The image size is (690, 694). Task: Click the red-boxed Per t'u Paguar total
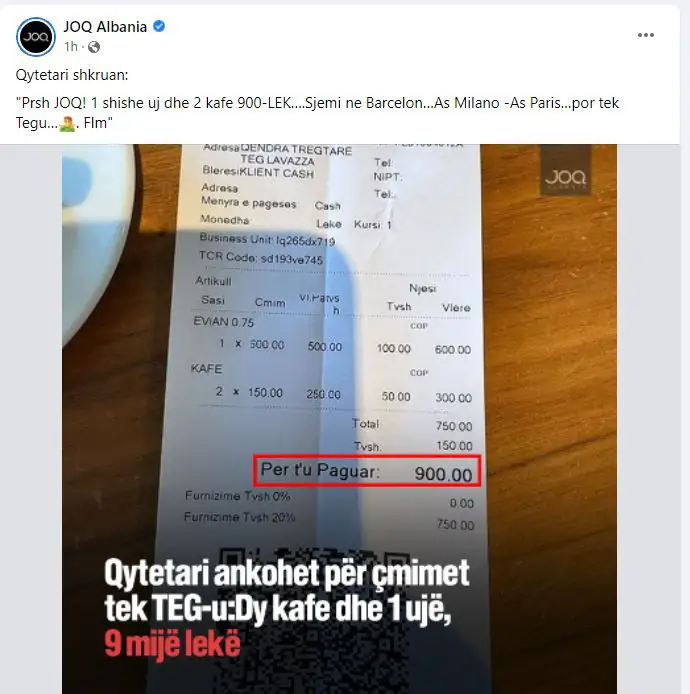point(367,471)
